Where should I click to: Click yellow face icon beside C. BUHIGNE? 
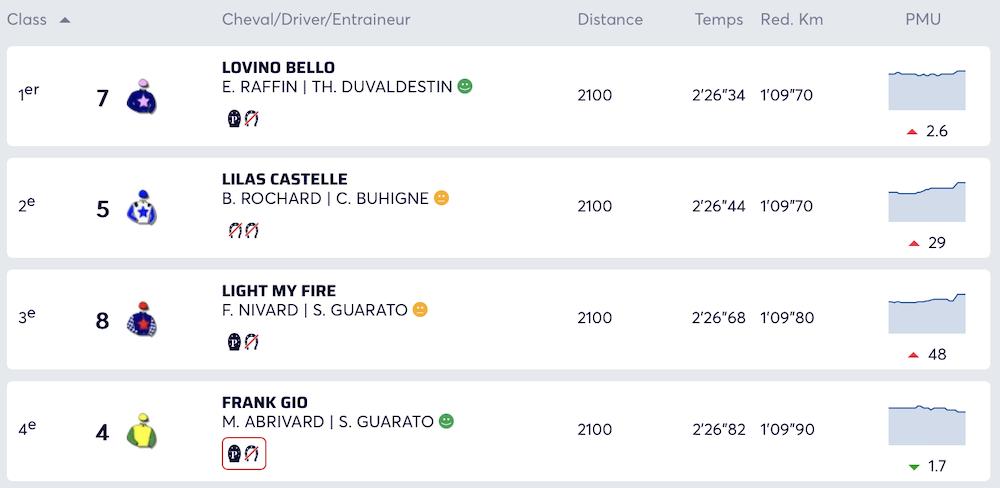tap(441, 198)
